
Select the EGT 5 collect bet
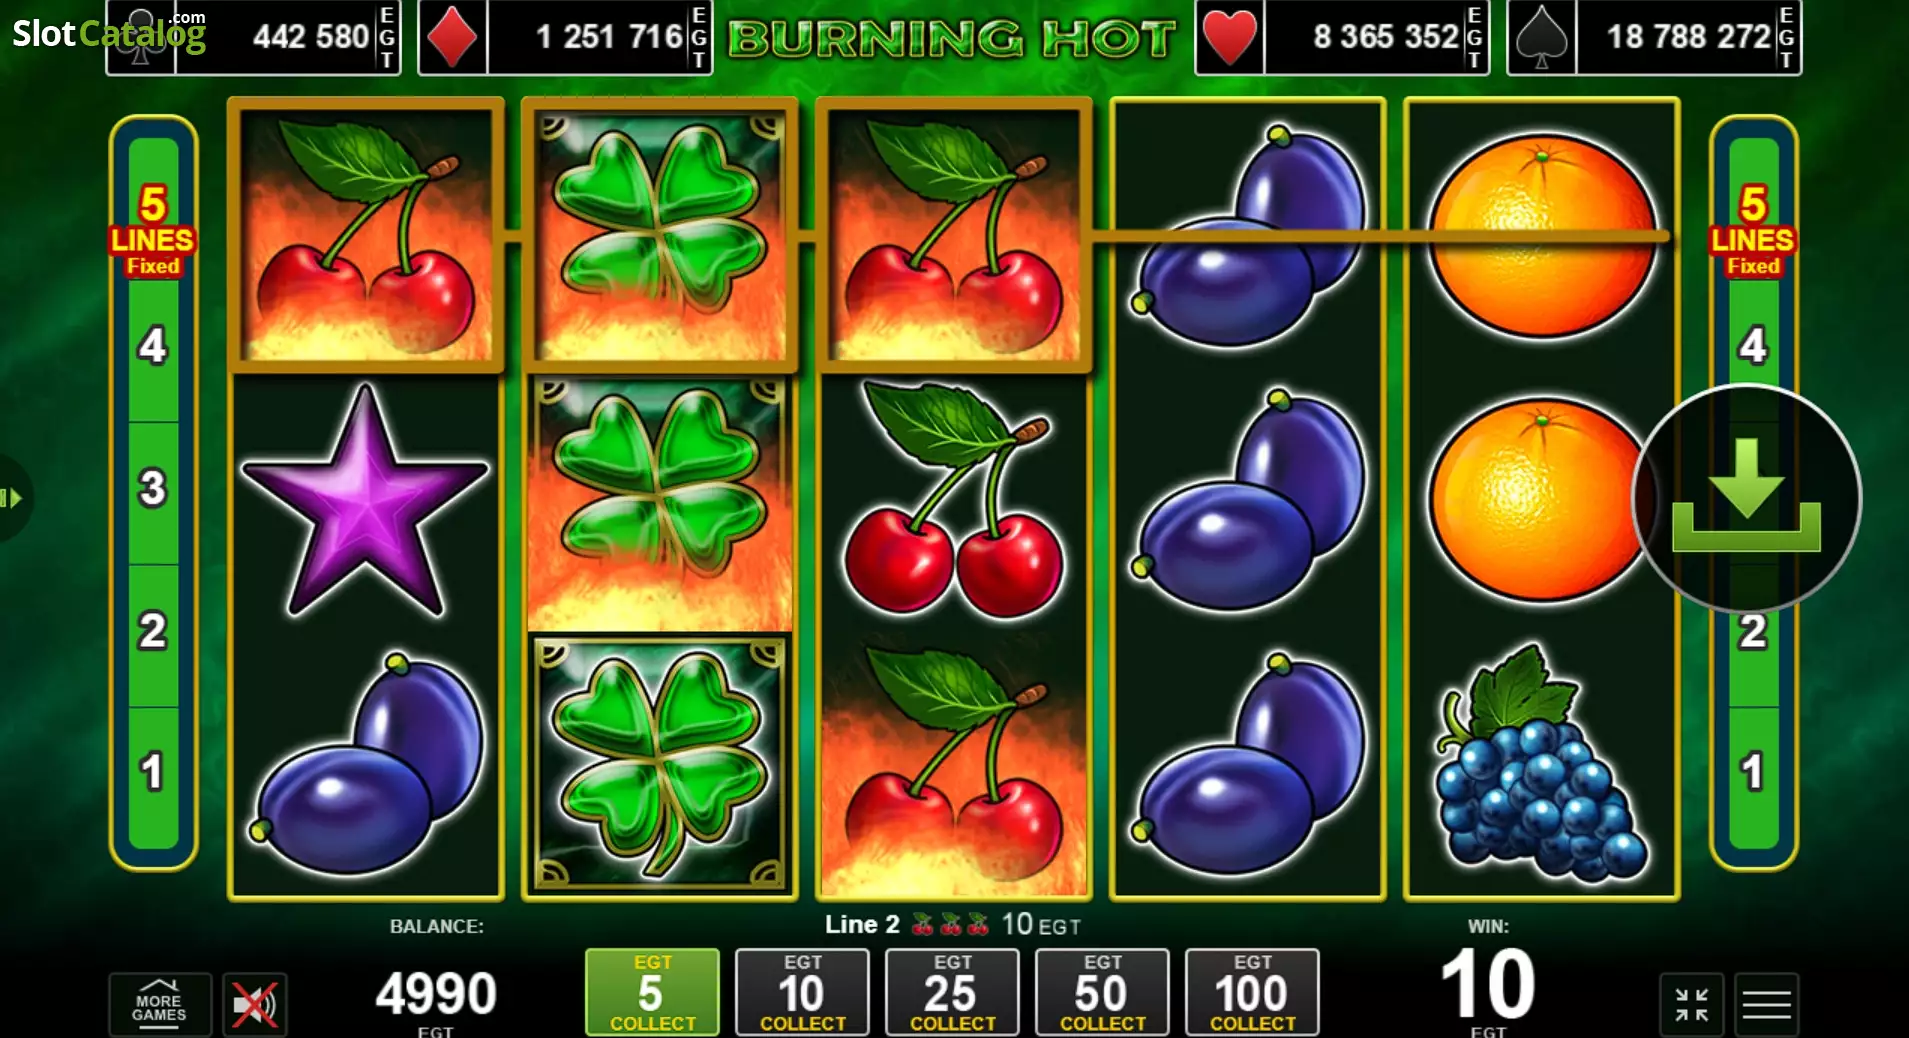[652, 992]
